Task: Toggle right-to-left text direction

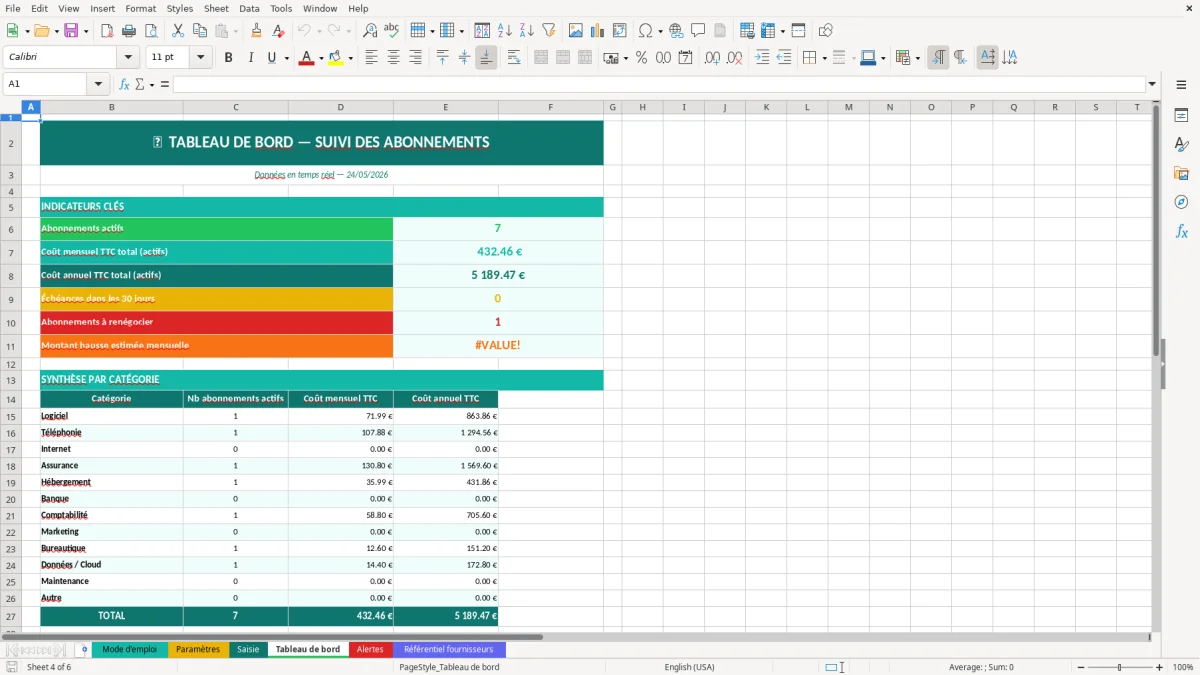Action: 959,58
